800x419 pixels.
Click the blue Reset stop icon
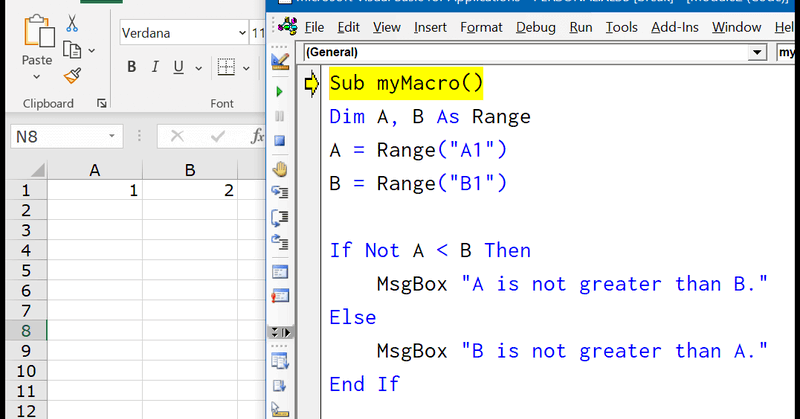pos(279,141)
